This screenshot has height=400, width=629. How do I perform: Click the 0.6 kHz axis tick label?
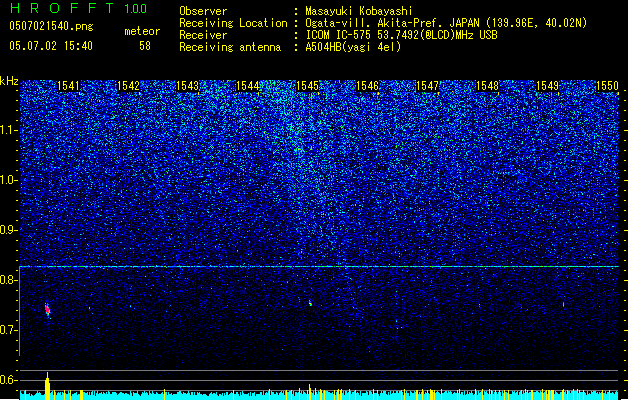point(9,380)
